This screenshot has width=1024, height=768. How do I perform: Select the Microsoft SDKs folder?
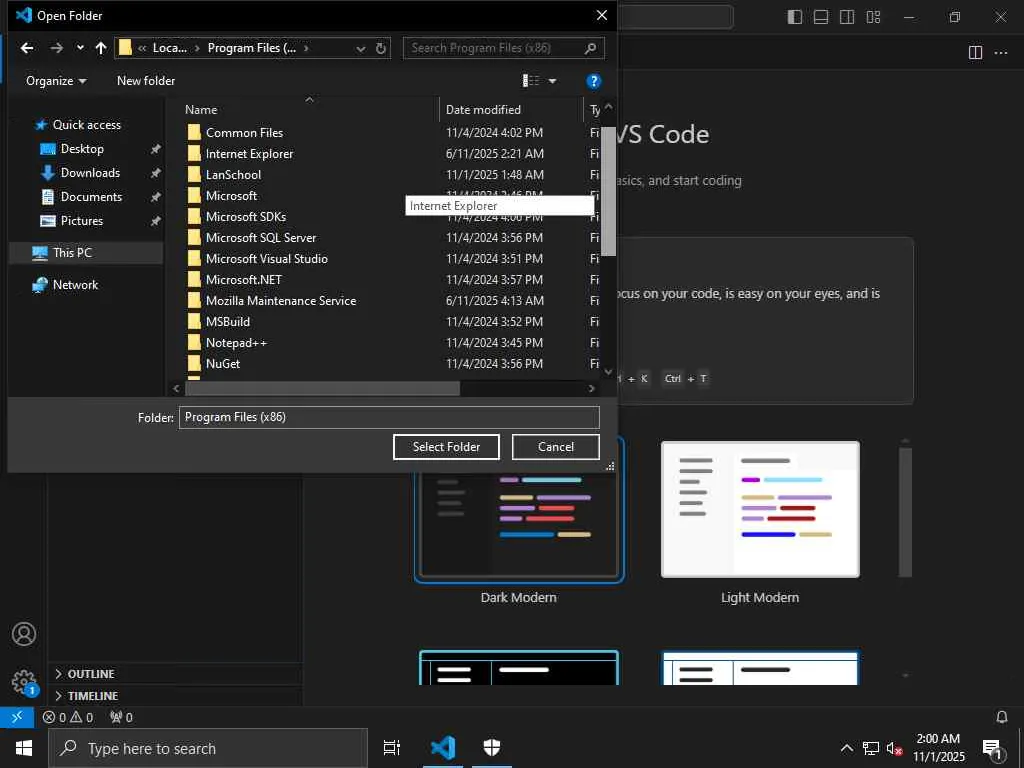pyautogui.click(x=246, y=217)
